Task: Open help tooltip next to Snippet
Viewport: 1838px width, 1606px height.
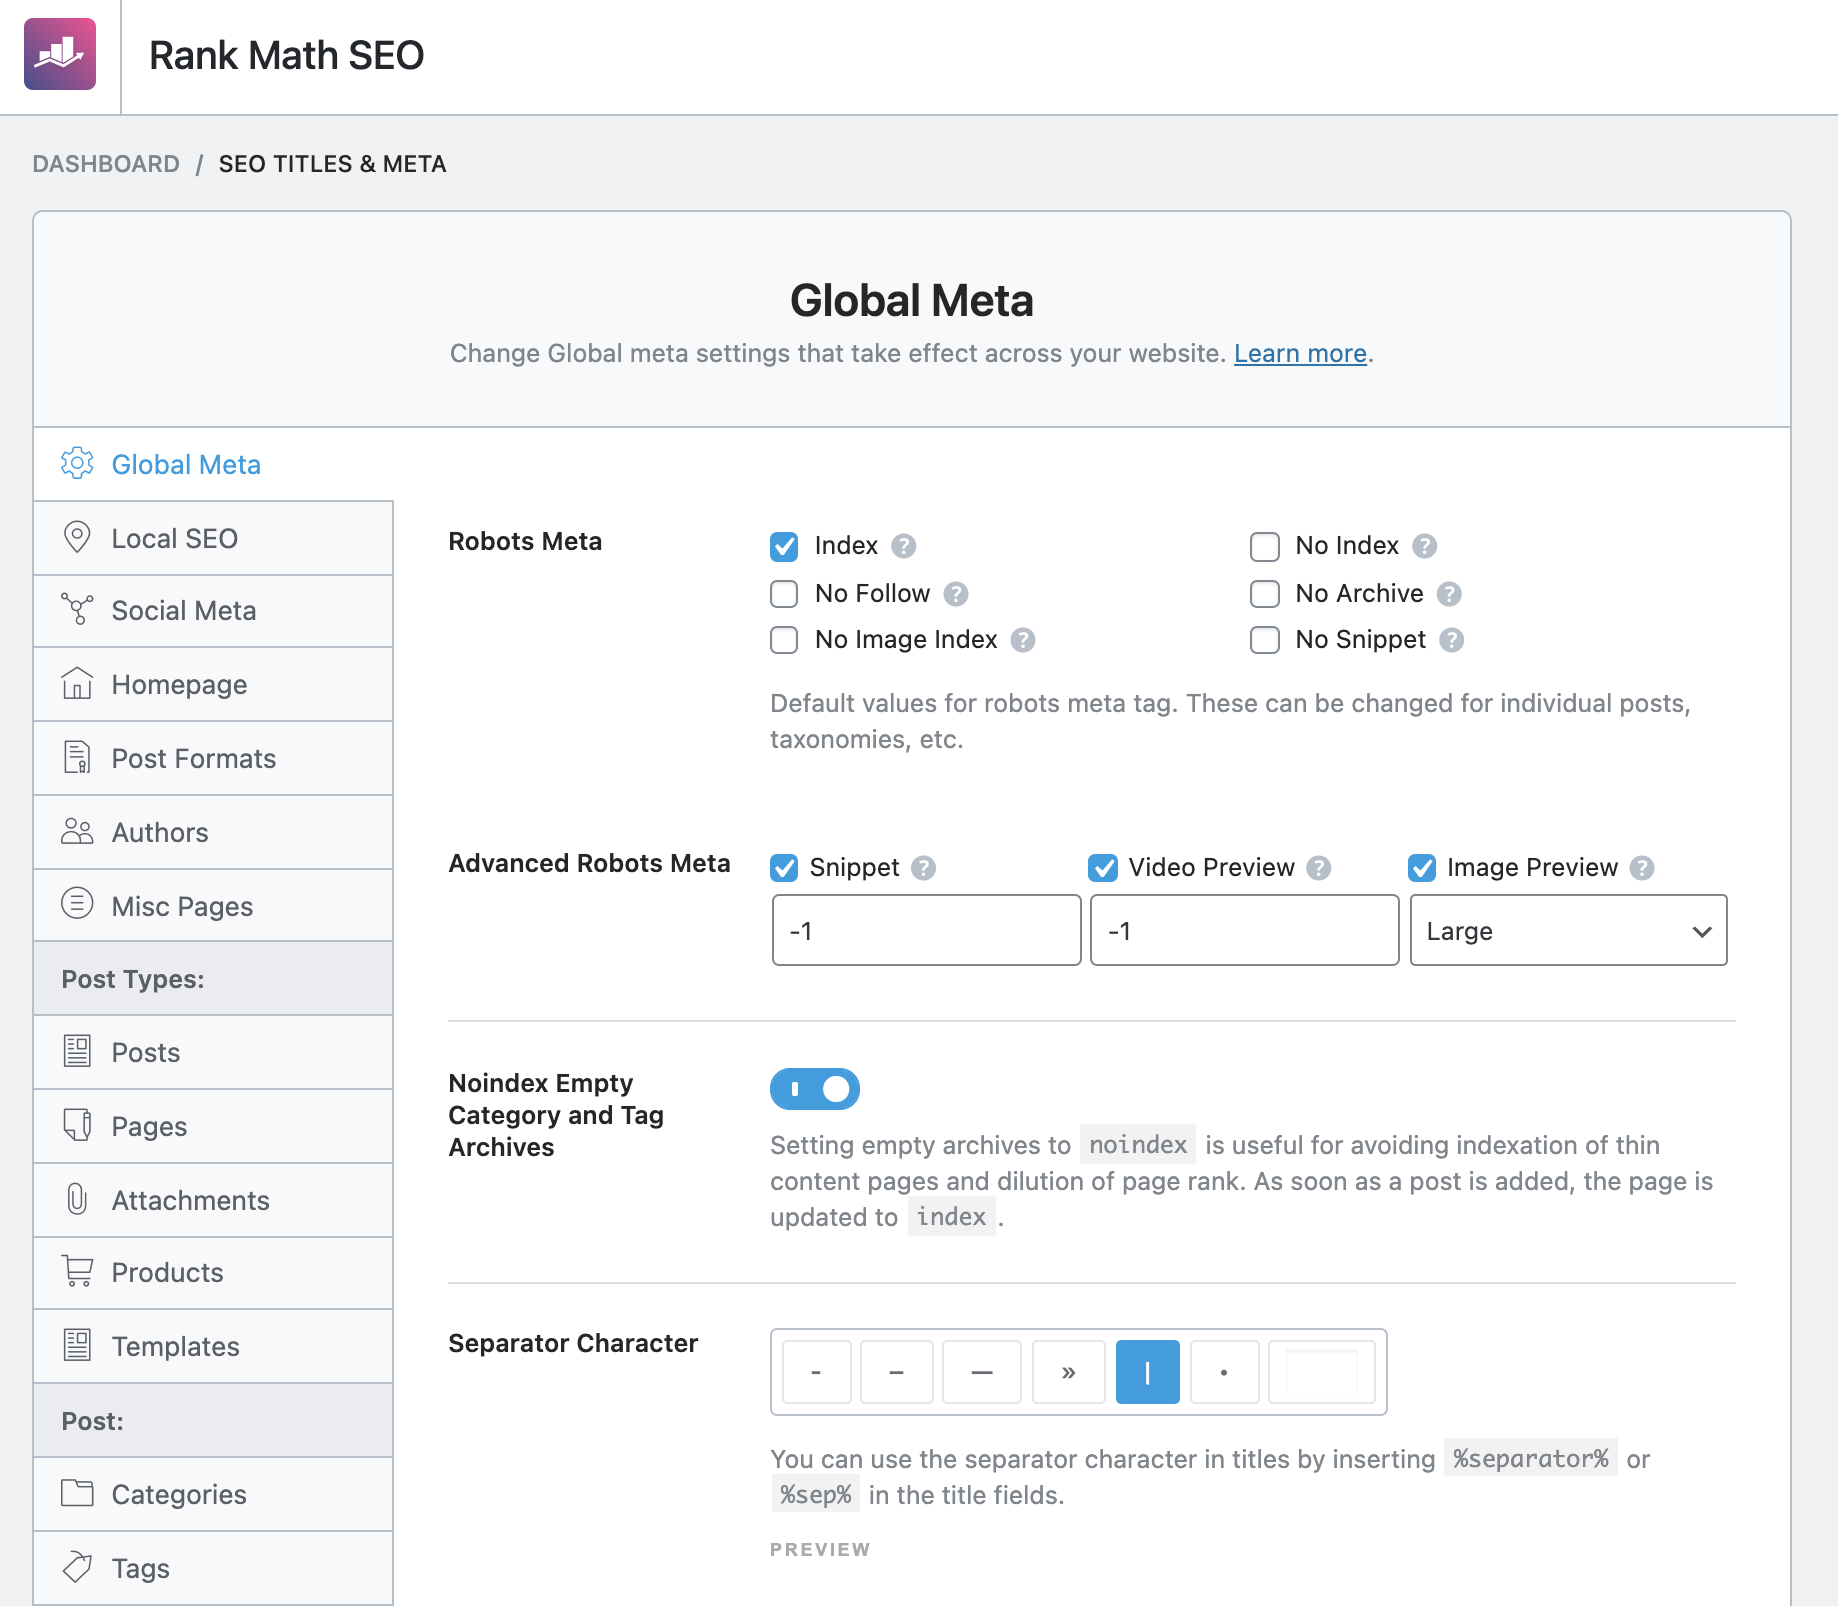Action: click(x=924, y=868)
